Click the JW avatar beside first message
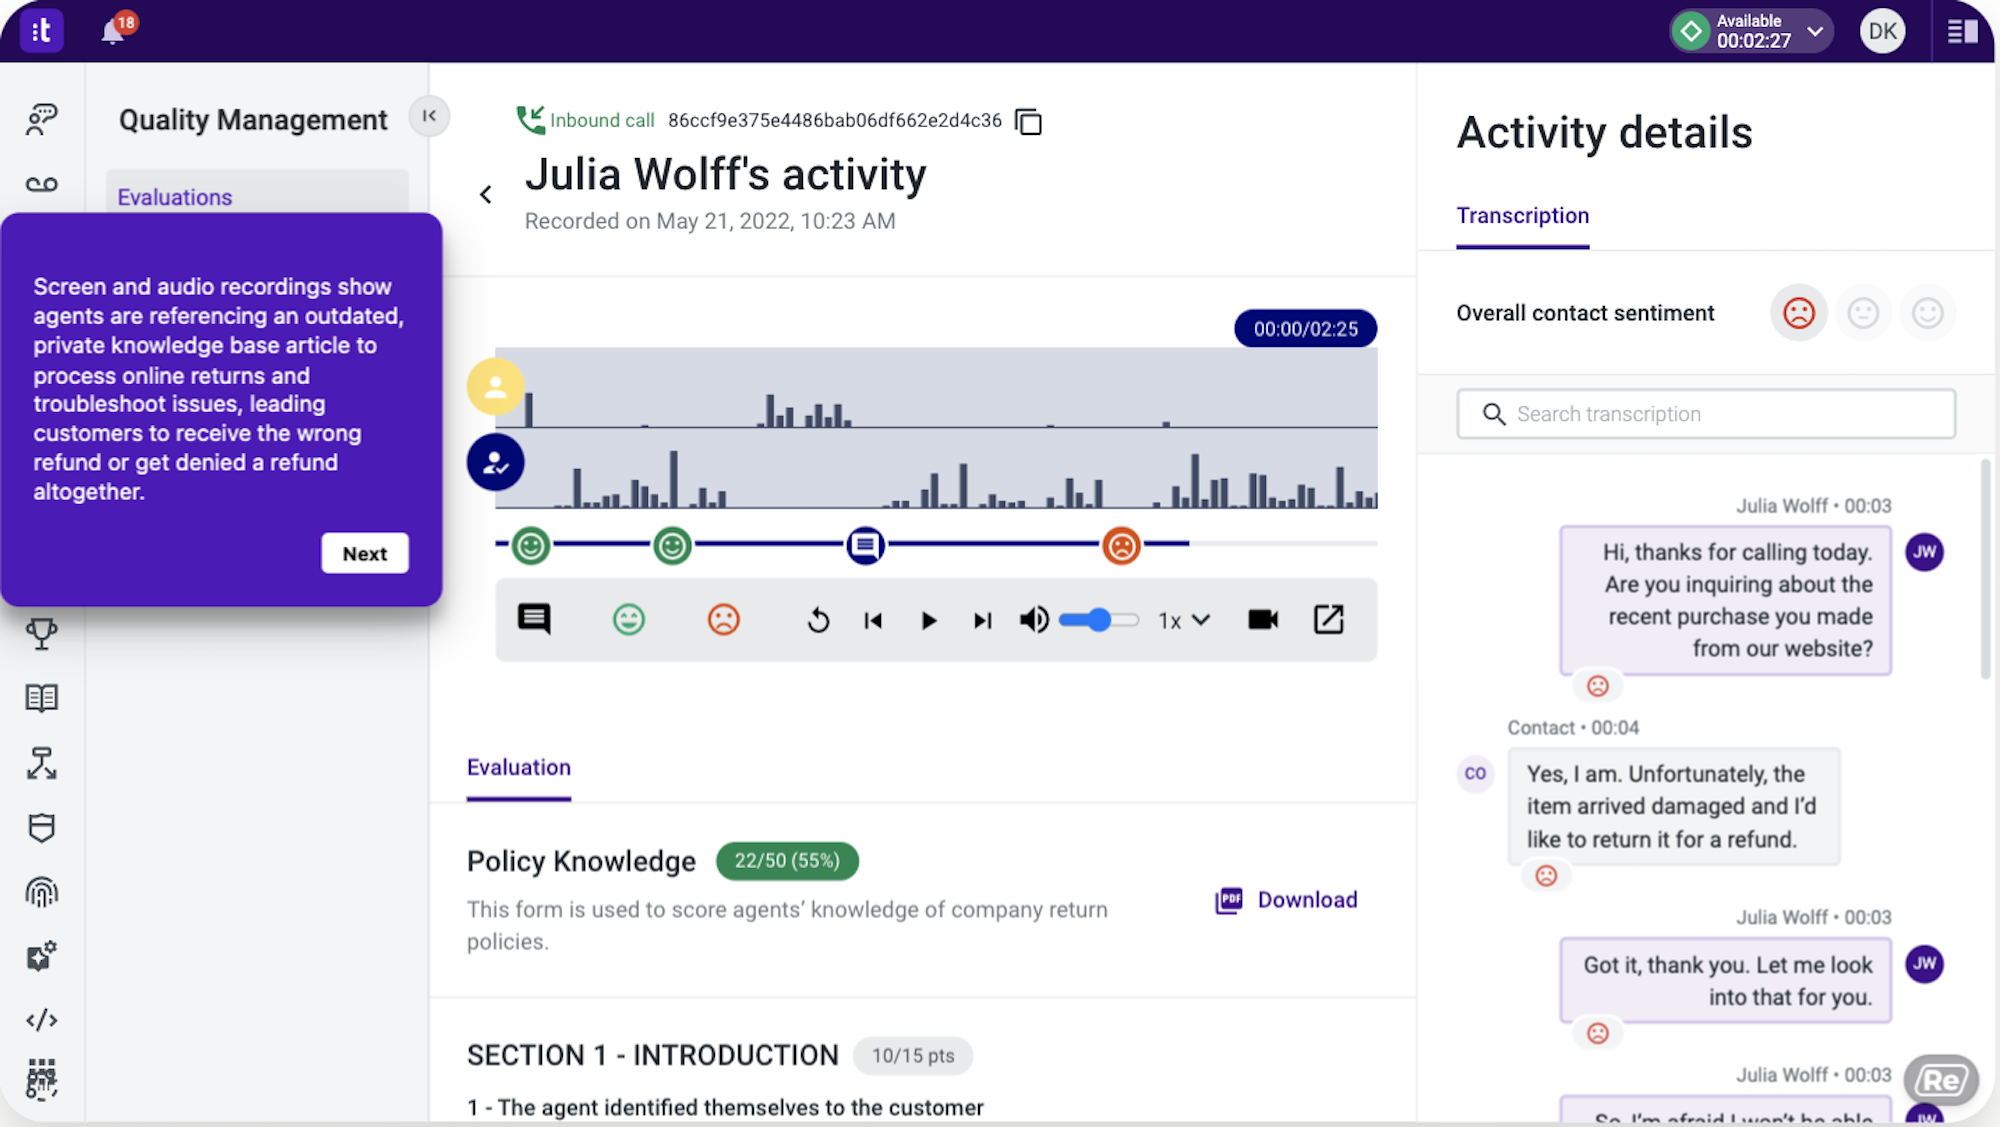Screen dimensions: 2000x1127 [1924, 552]
